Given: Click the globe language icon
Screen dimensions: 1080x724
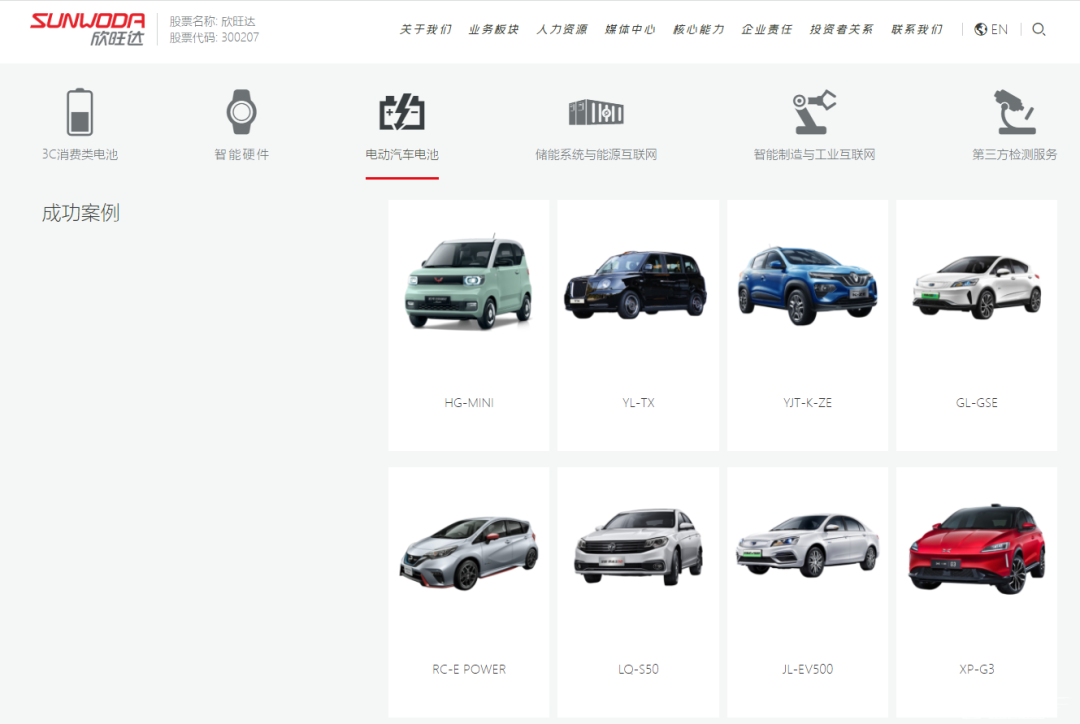Looking at the screenshot, I should [x=981, y=29].
